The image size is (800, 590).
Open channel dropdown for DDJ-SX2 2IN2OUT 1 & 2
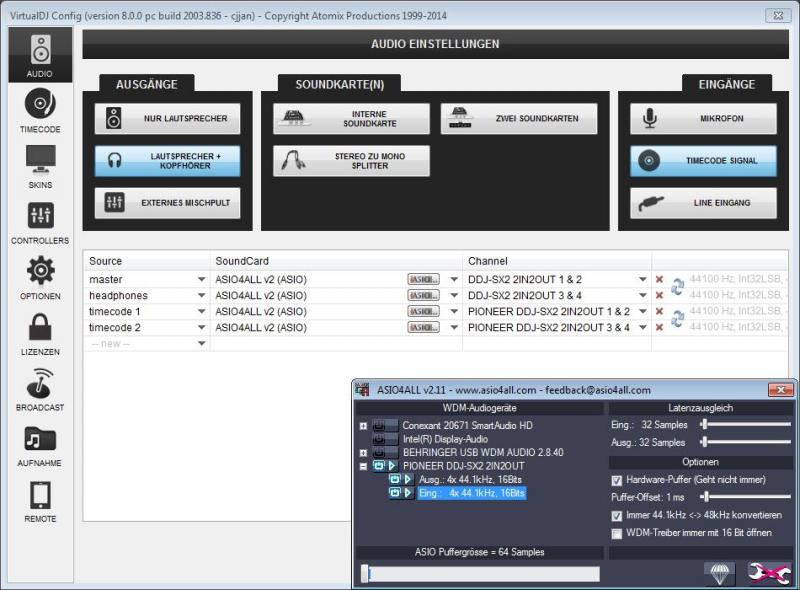643,279
